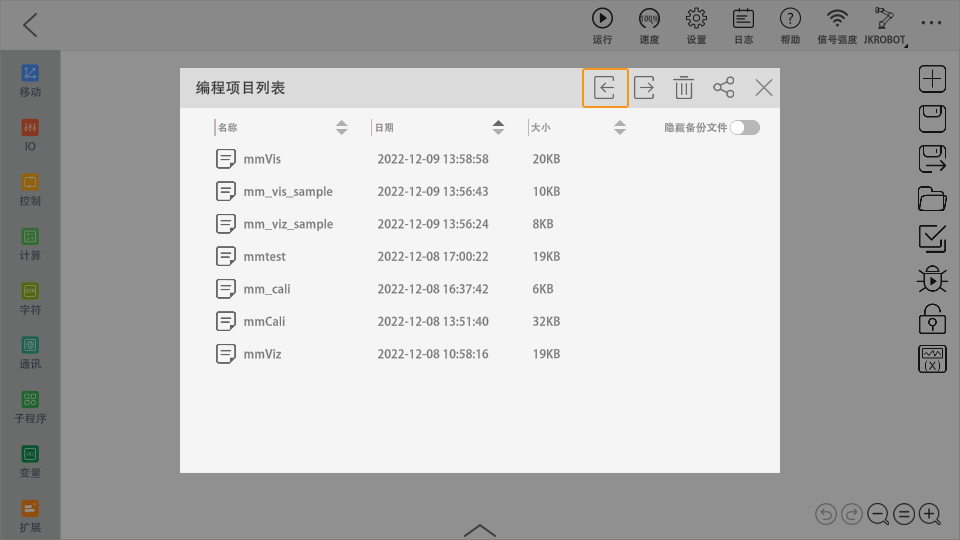Open 帮助 help
Image resolution: width=960 pixels, height=540 pixels.
tap(790, 26)
